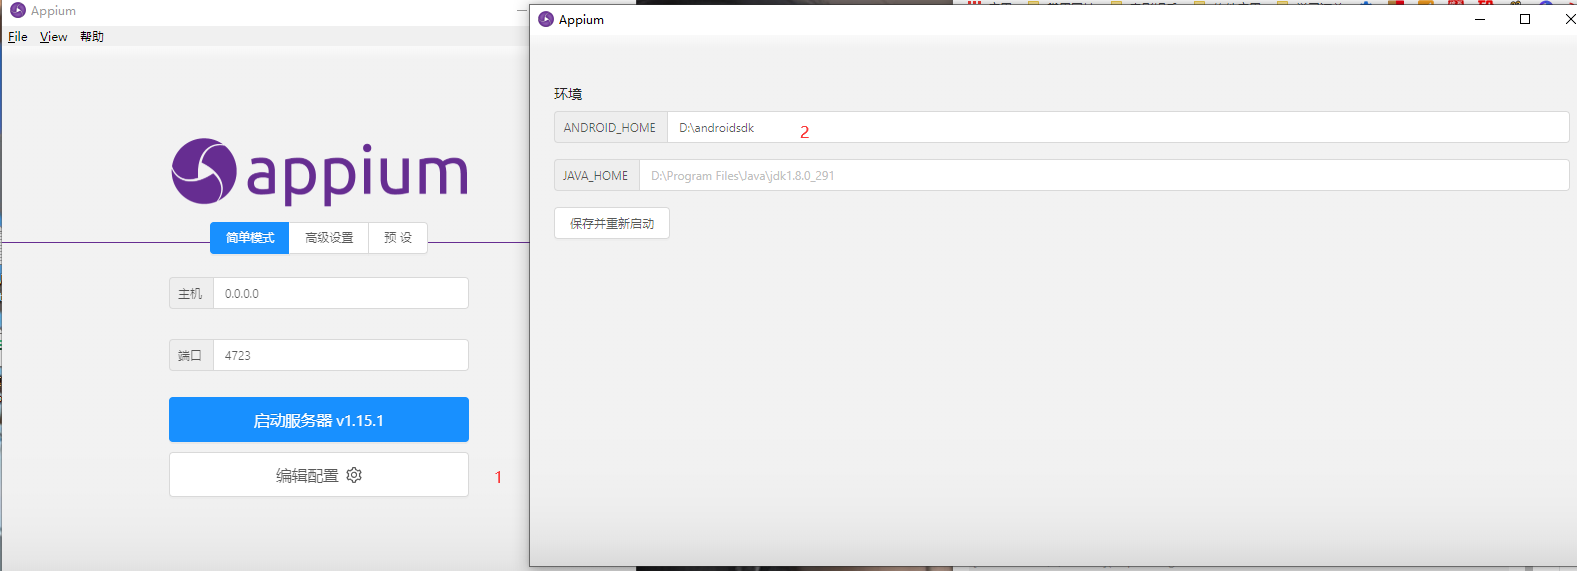Screen dimensions: 1577x571
Task: Click Appium icon in main window title bar
Action: pos(17,11)
